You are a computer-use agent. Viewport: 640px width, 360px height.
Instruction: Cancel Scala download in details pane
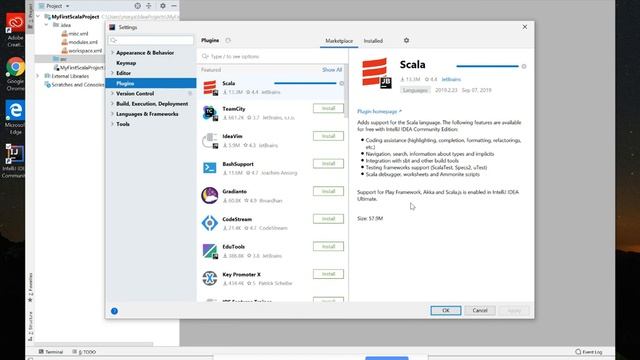[x=524, y=66]
